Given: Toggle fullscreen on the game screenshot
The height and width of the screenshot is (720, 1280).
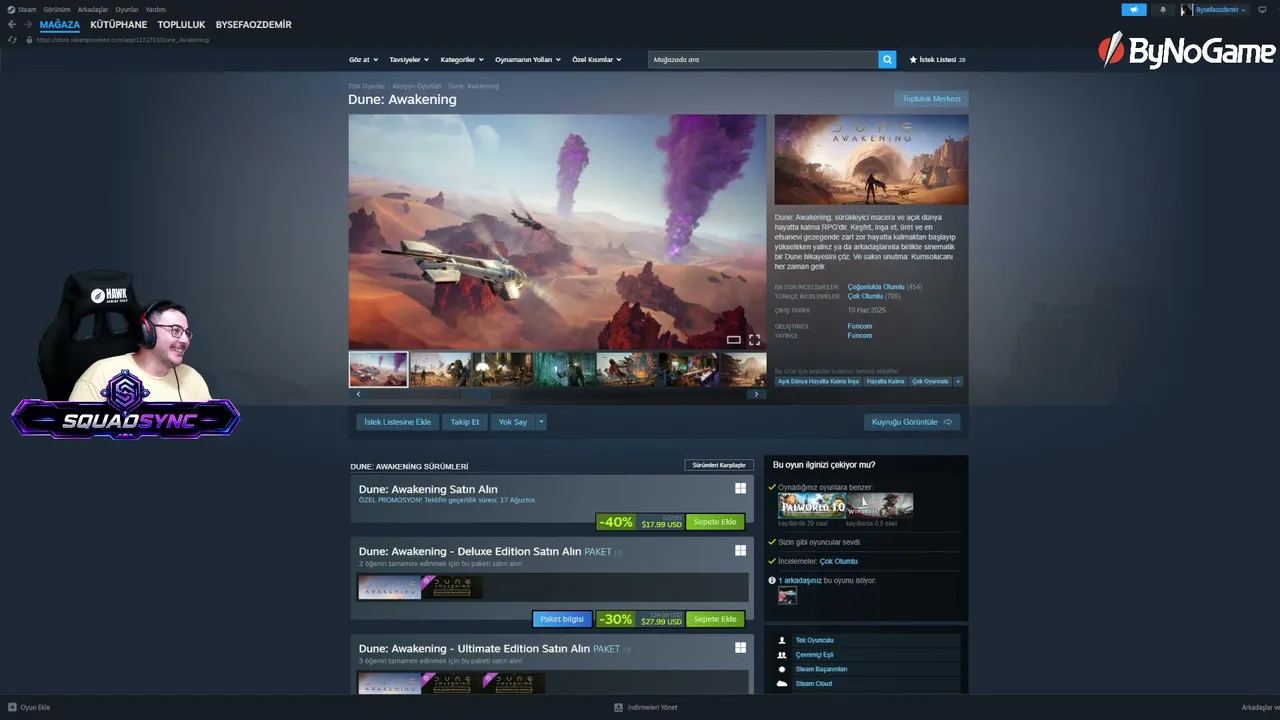Looking at the screenshot, I should click(754, 340).
